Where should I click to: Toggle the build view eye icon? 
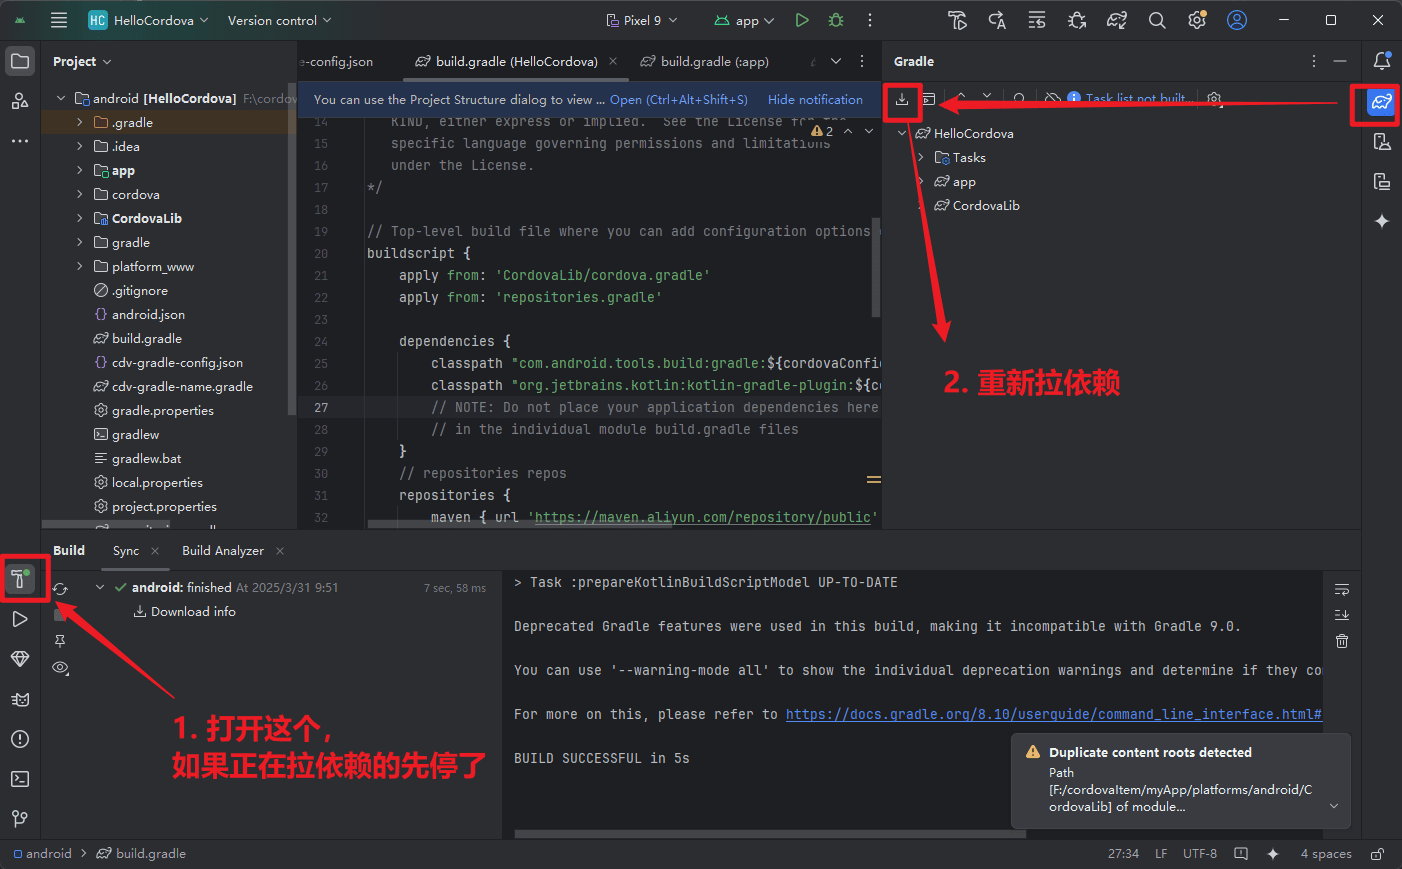tap(60, 667)
